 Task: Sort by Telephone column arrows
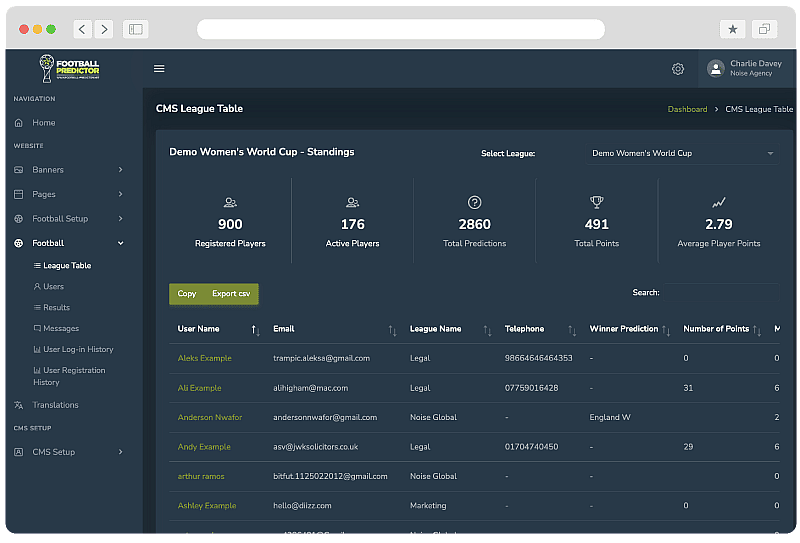(x=572, y=330)
